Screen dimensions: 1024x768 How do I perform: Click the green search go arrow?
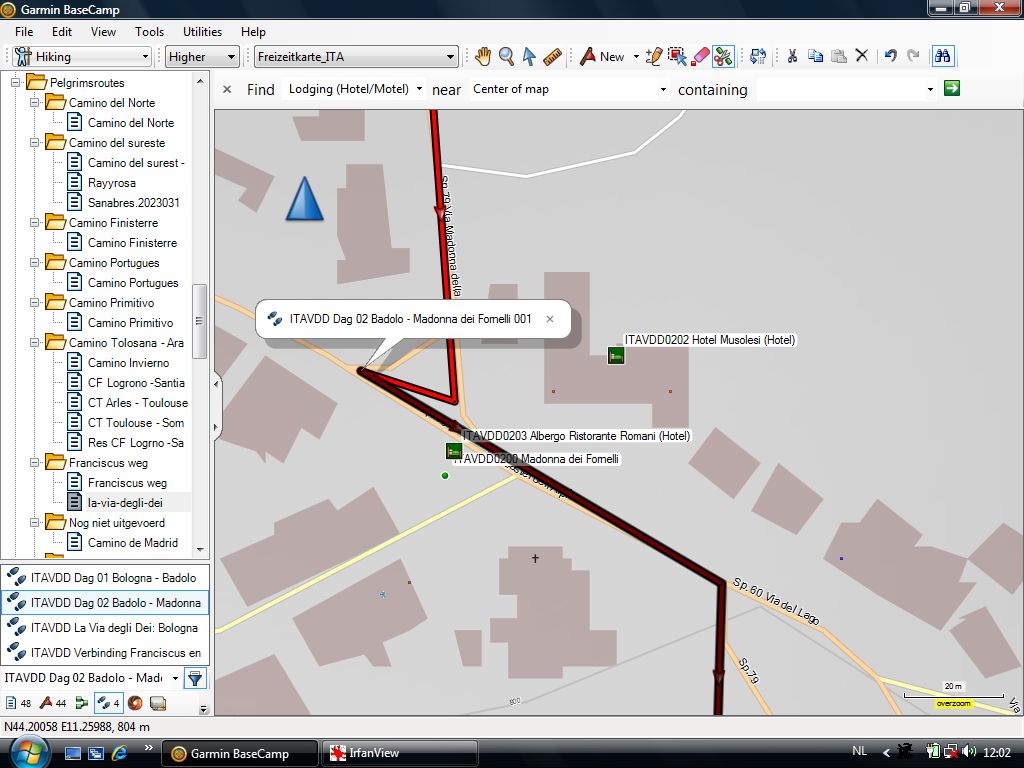click(952, 88)
